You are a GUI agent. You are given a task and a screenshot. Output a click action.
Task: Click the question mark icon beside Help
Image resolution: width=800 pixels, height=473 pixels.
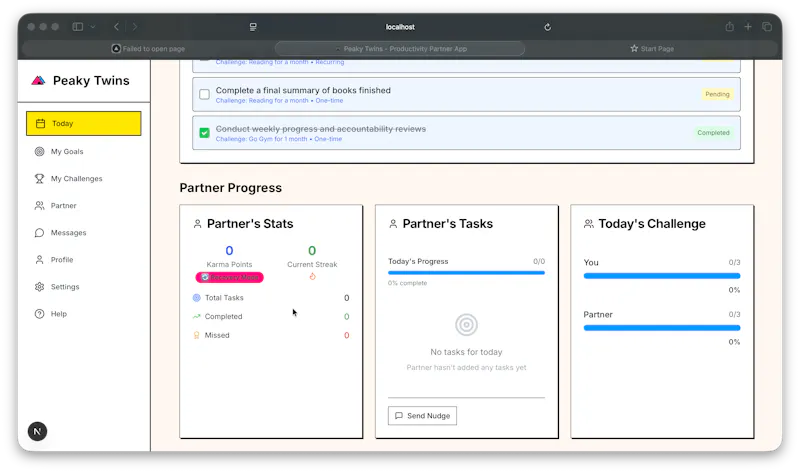point(39,314)
